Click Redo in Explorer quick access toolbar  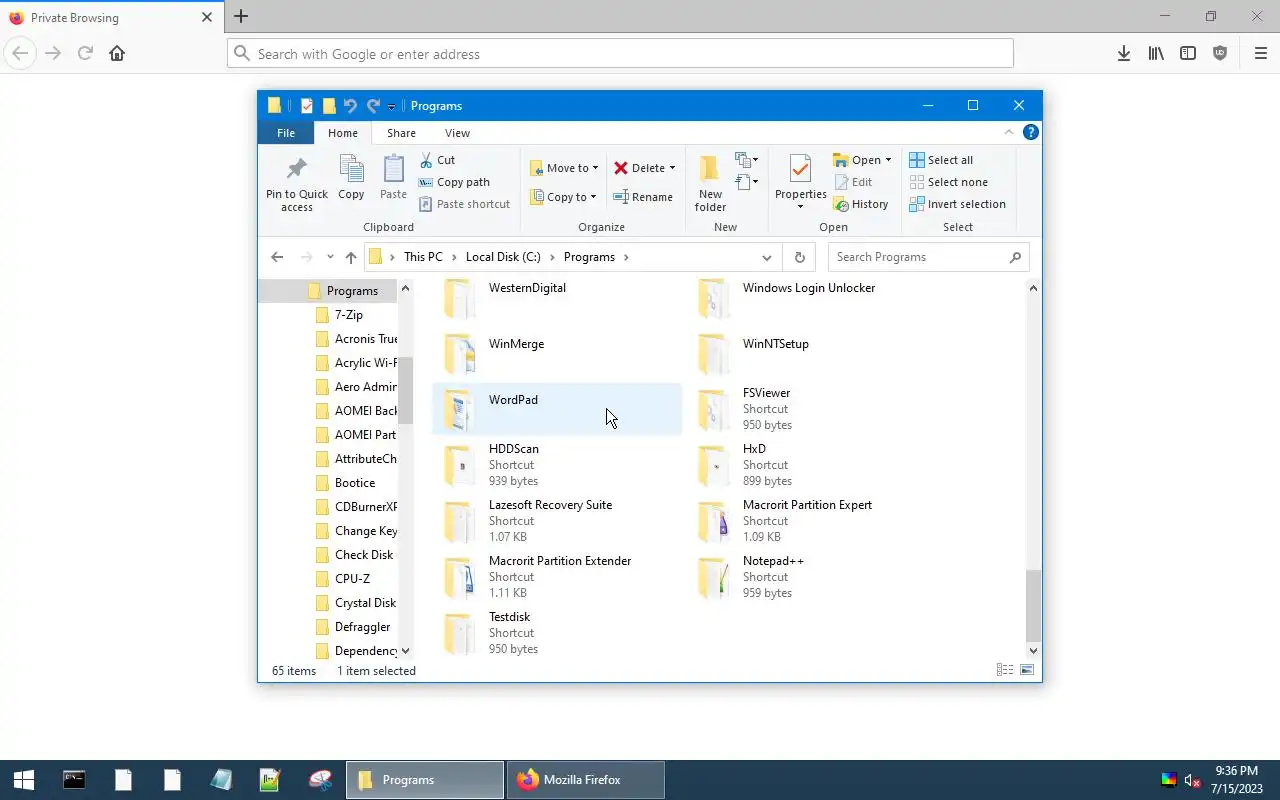(x=373, y=105)
